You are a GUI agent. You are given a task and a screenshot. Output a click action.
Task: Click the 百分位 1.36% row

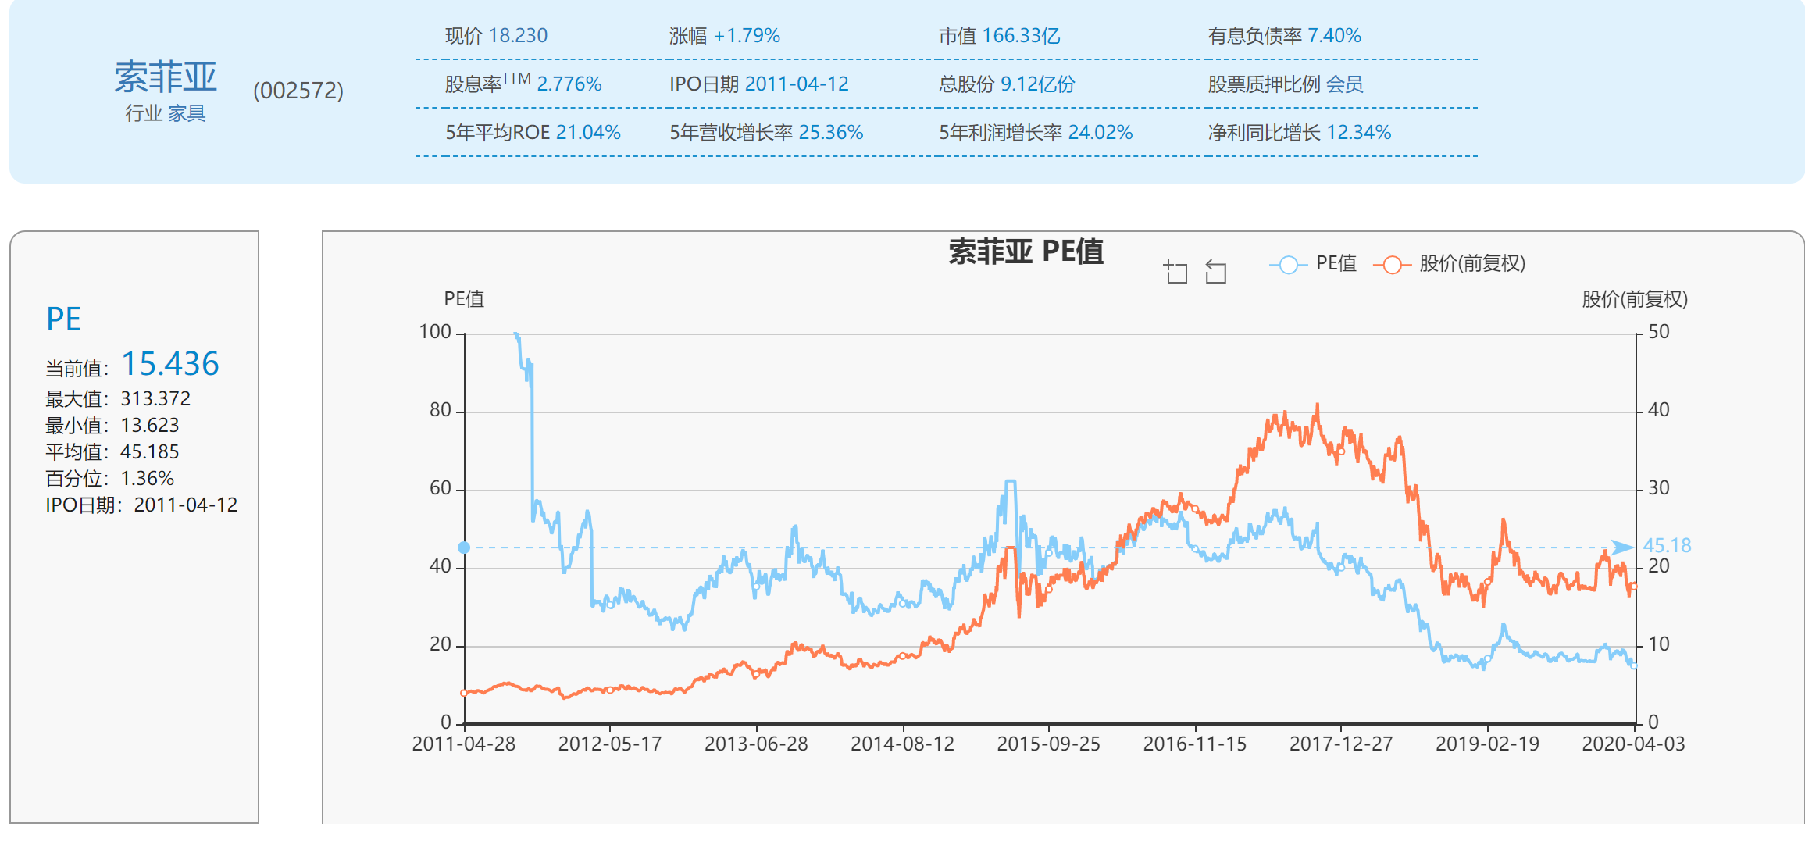tap(110, 479)
